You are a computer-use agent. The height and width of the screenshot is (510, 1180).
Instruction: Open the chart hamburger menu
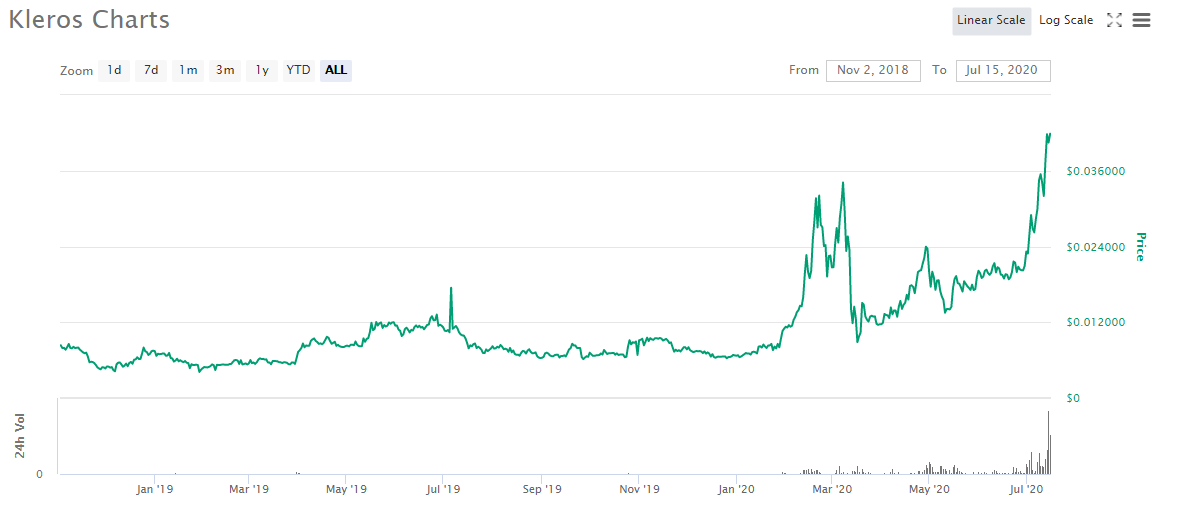[x=1142, y=20]
